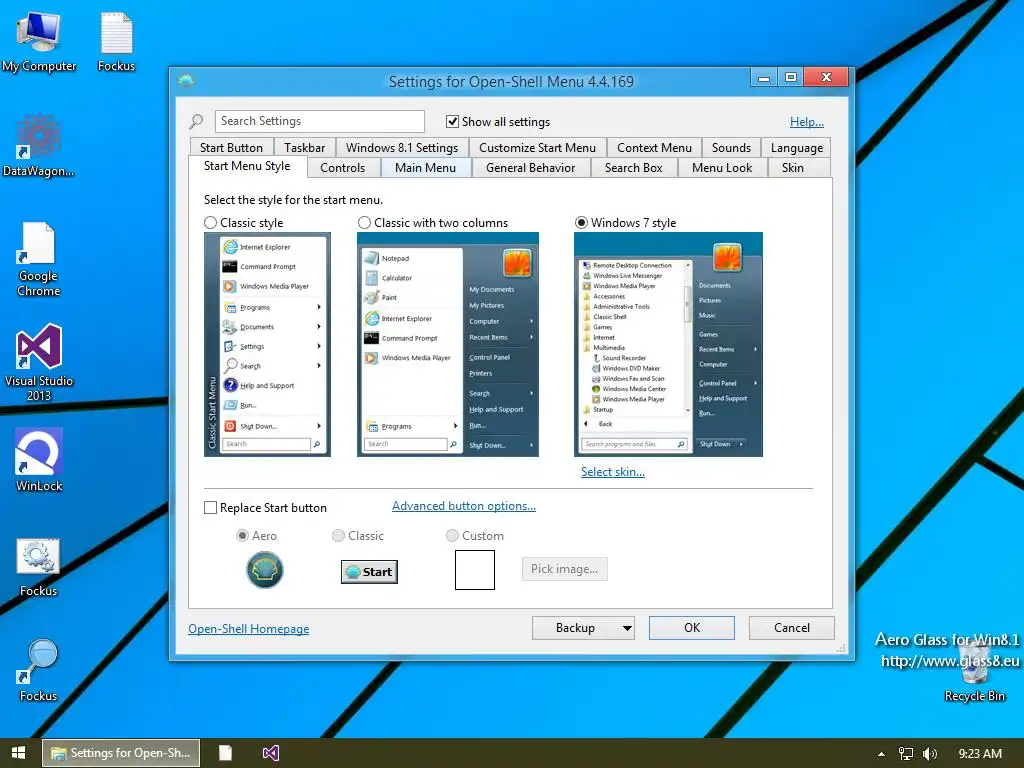1024x768 pixels.
Task: Click the Pick image... button
Action: [564, 569]
